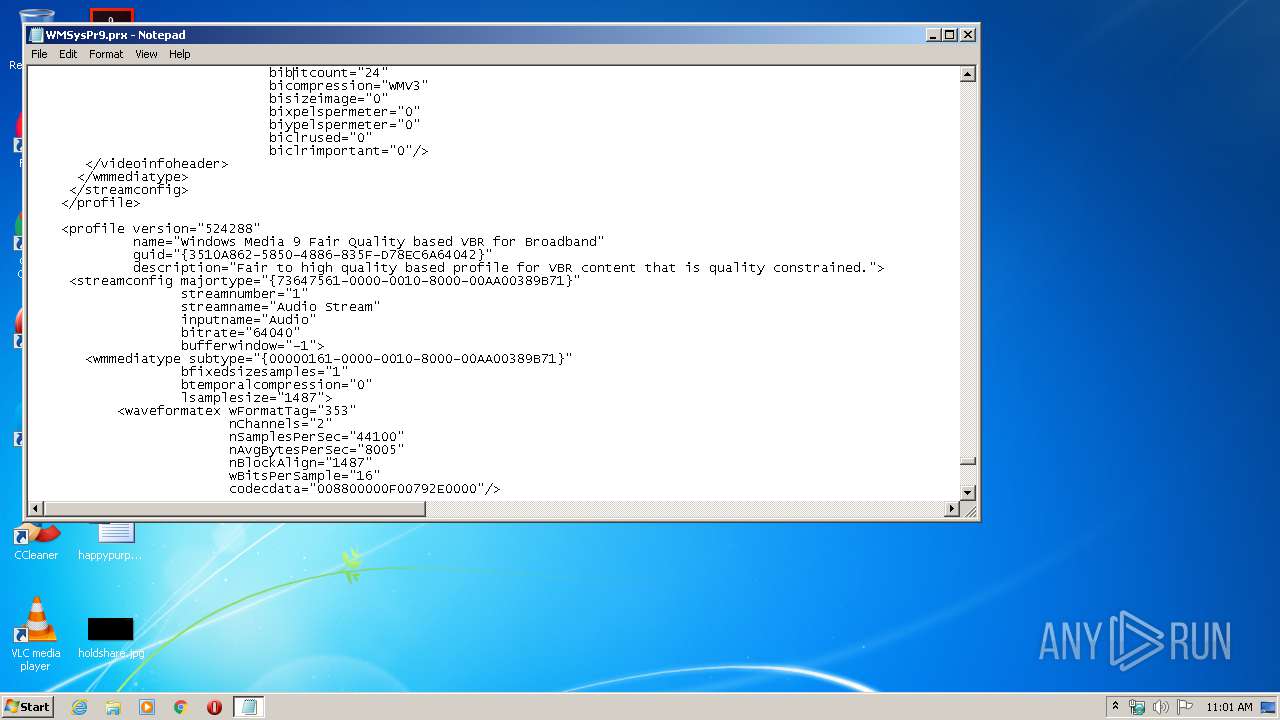Image resolution: width=1280 pixels, height=720 pixels.
Task: Click the streamname="Audio Stream" line
Action: click(280, 307)
